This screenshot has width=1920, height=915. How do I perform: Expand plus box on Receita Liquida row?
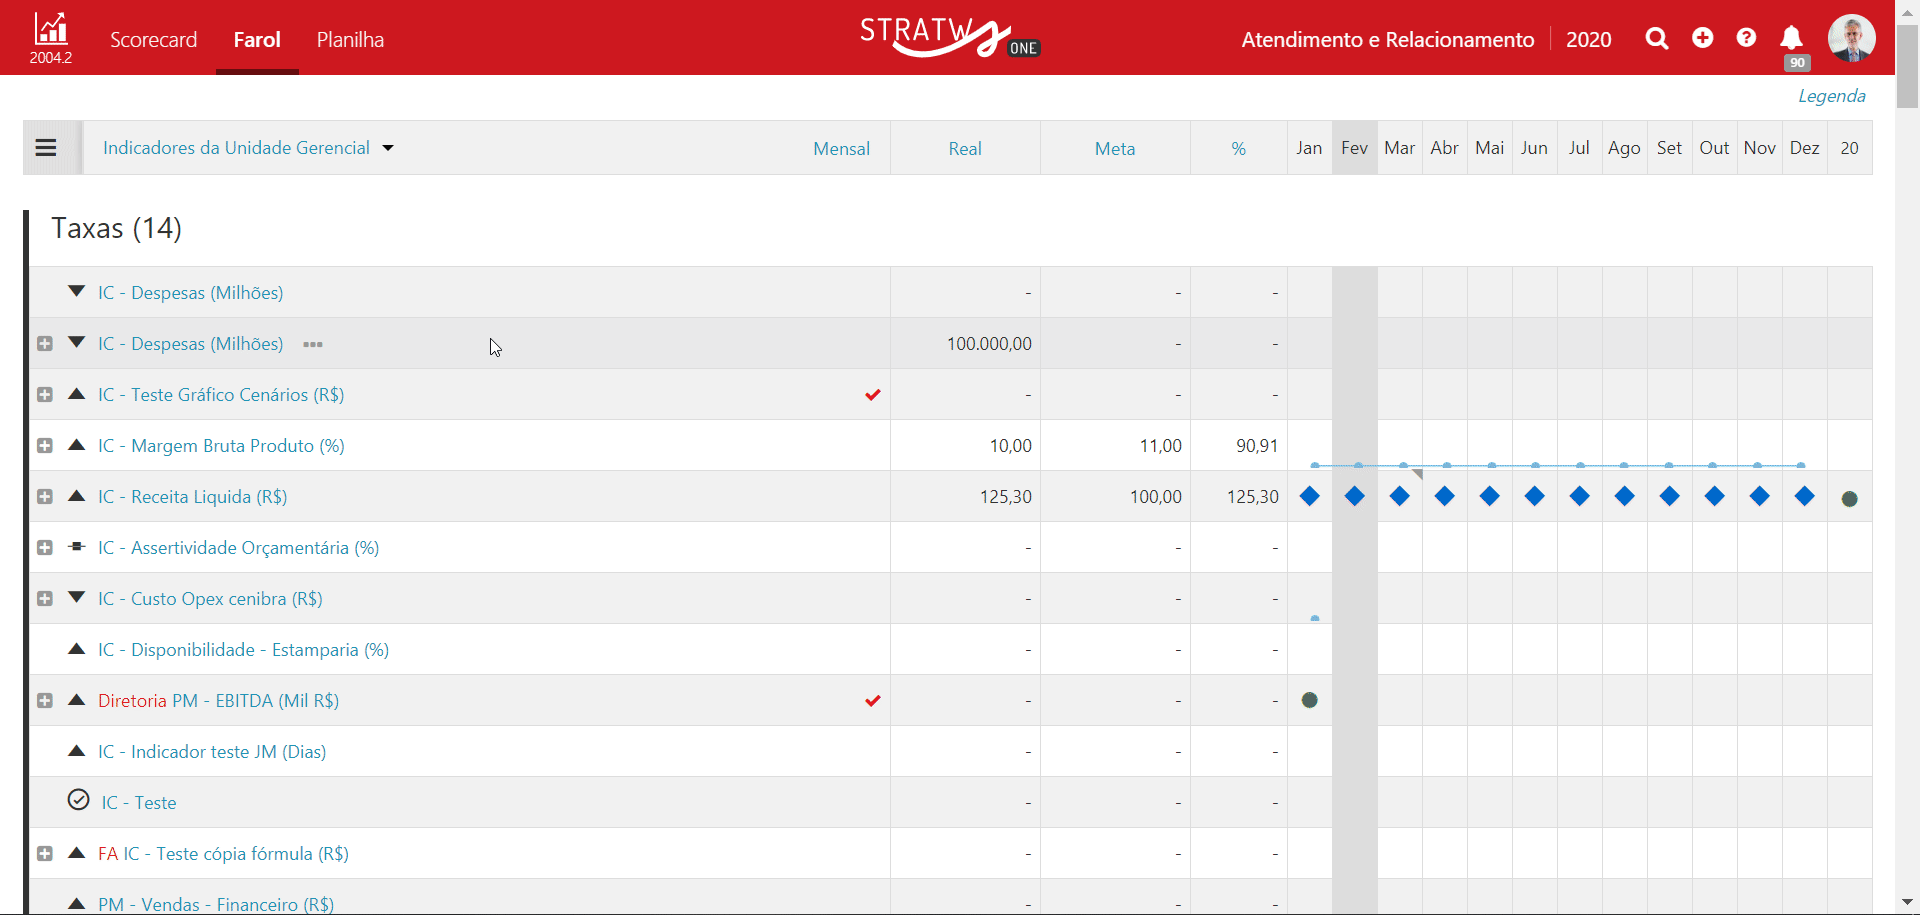tap(45, 497)
